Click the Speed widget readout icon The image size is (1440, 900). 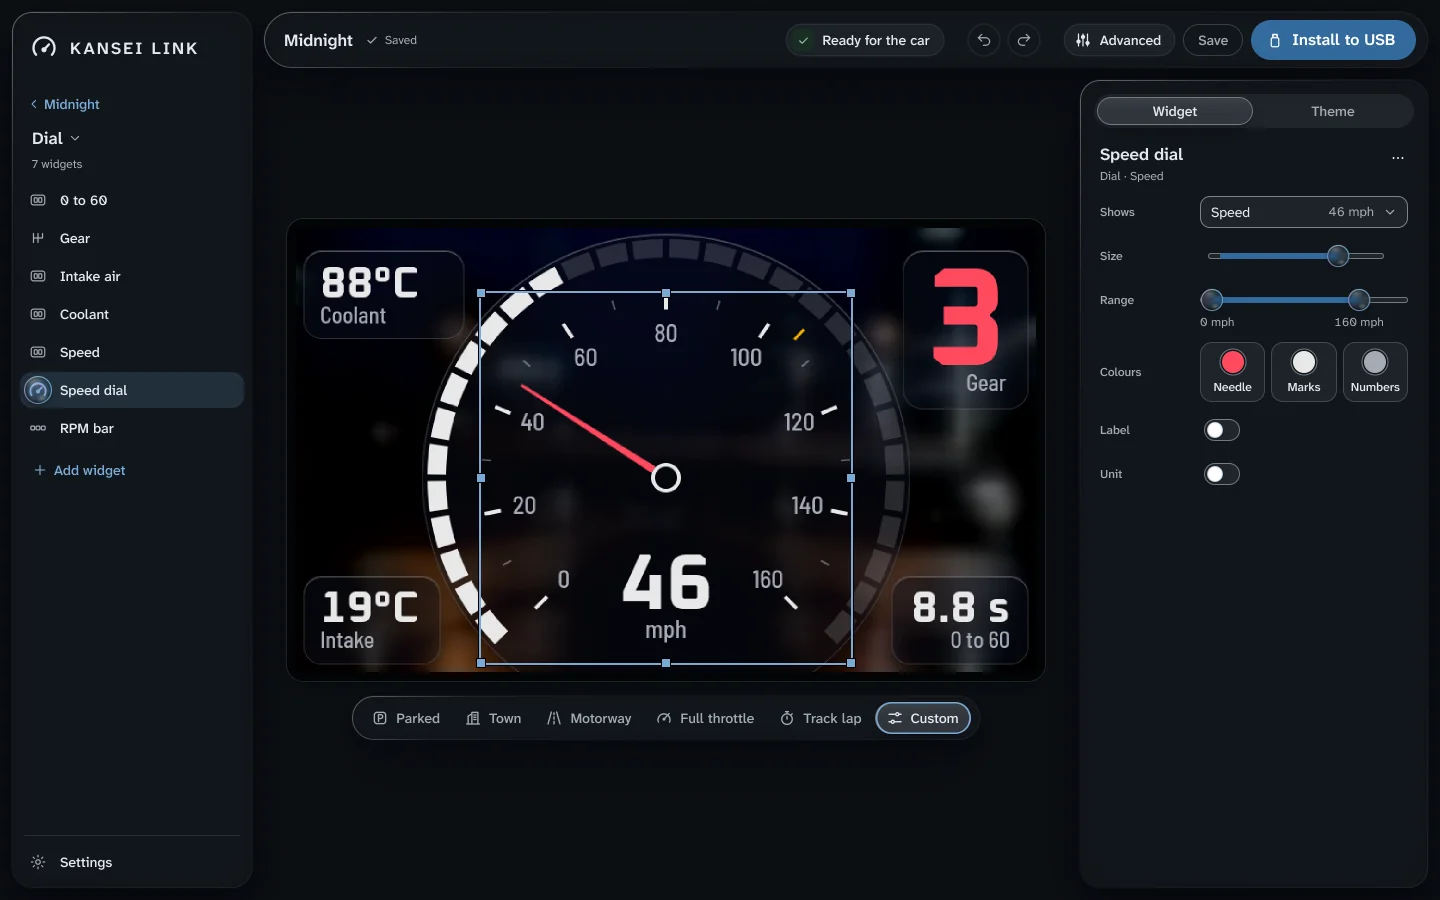tap(38, 352)
